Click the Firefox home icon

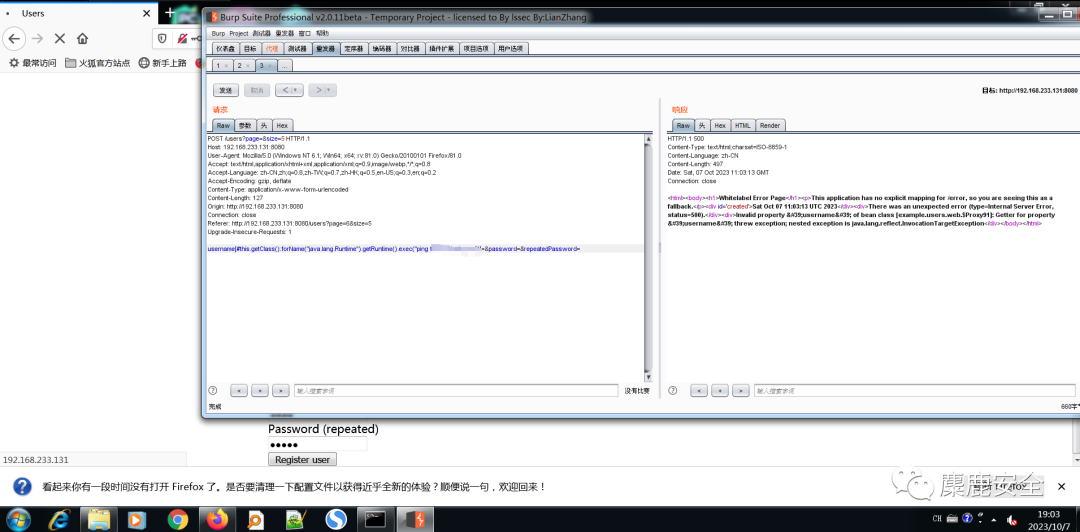(82, 38)
